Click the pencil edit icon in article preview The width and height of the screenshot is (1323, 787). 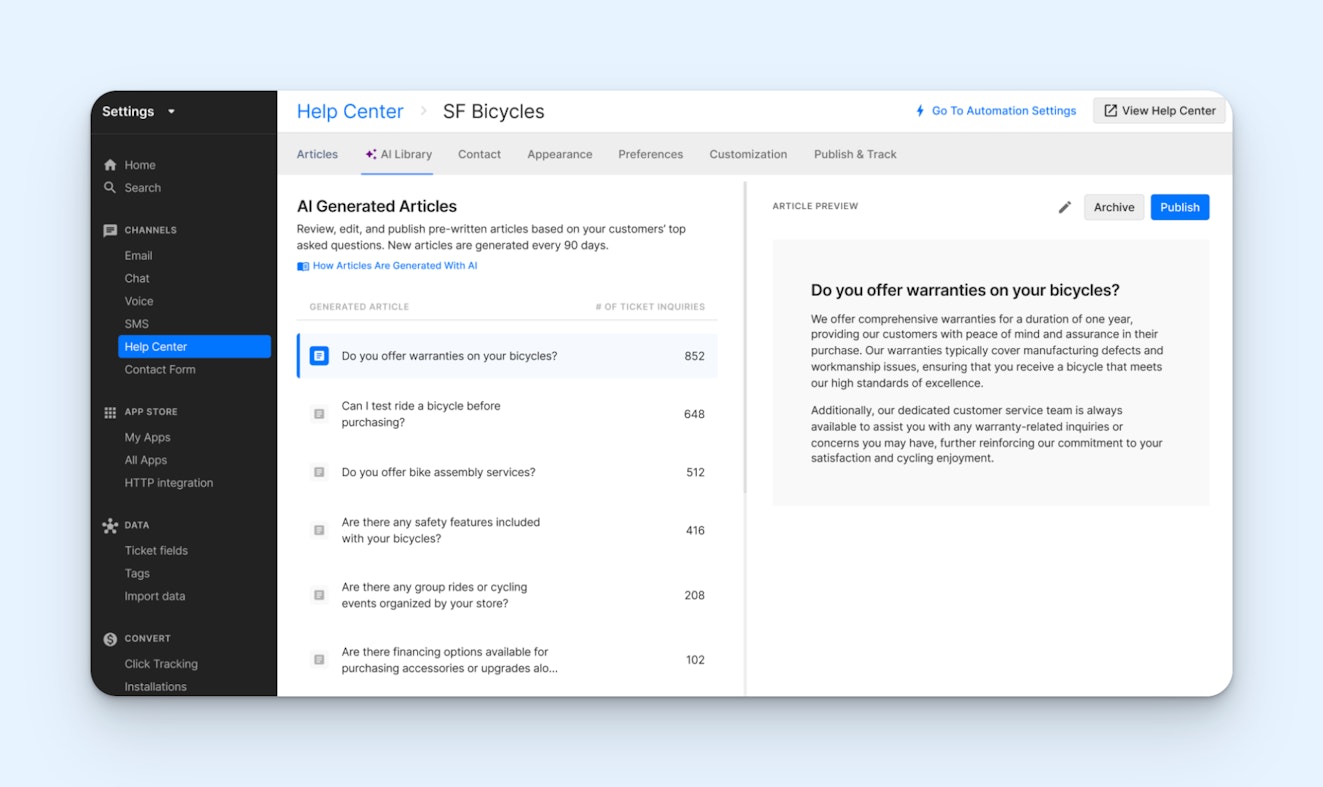(1064, 207)
